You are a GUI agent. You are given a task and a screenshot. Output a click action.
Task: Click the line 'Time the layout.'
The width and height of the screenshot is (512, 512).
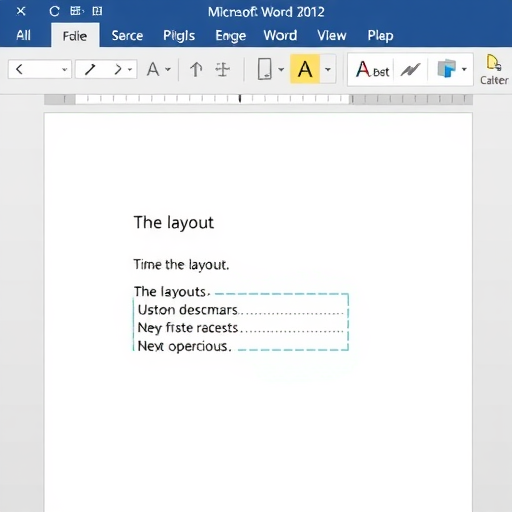pyautogui.click(x=181, y=265)
